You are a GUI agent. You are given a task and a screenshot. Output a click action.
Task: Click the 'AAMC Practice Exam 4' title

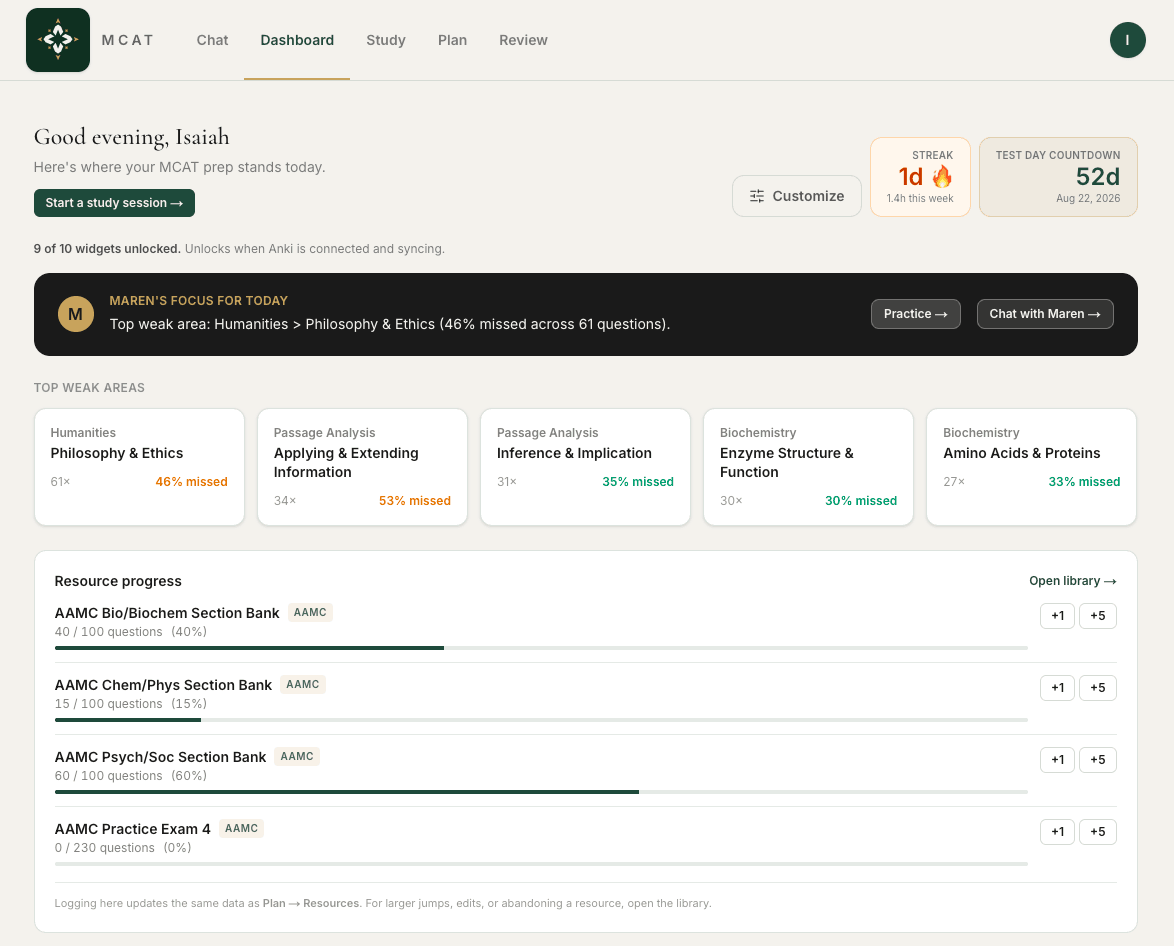tap(133, 828)
